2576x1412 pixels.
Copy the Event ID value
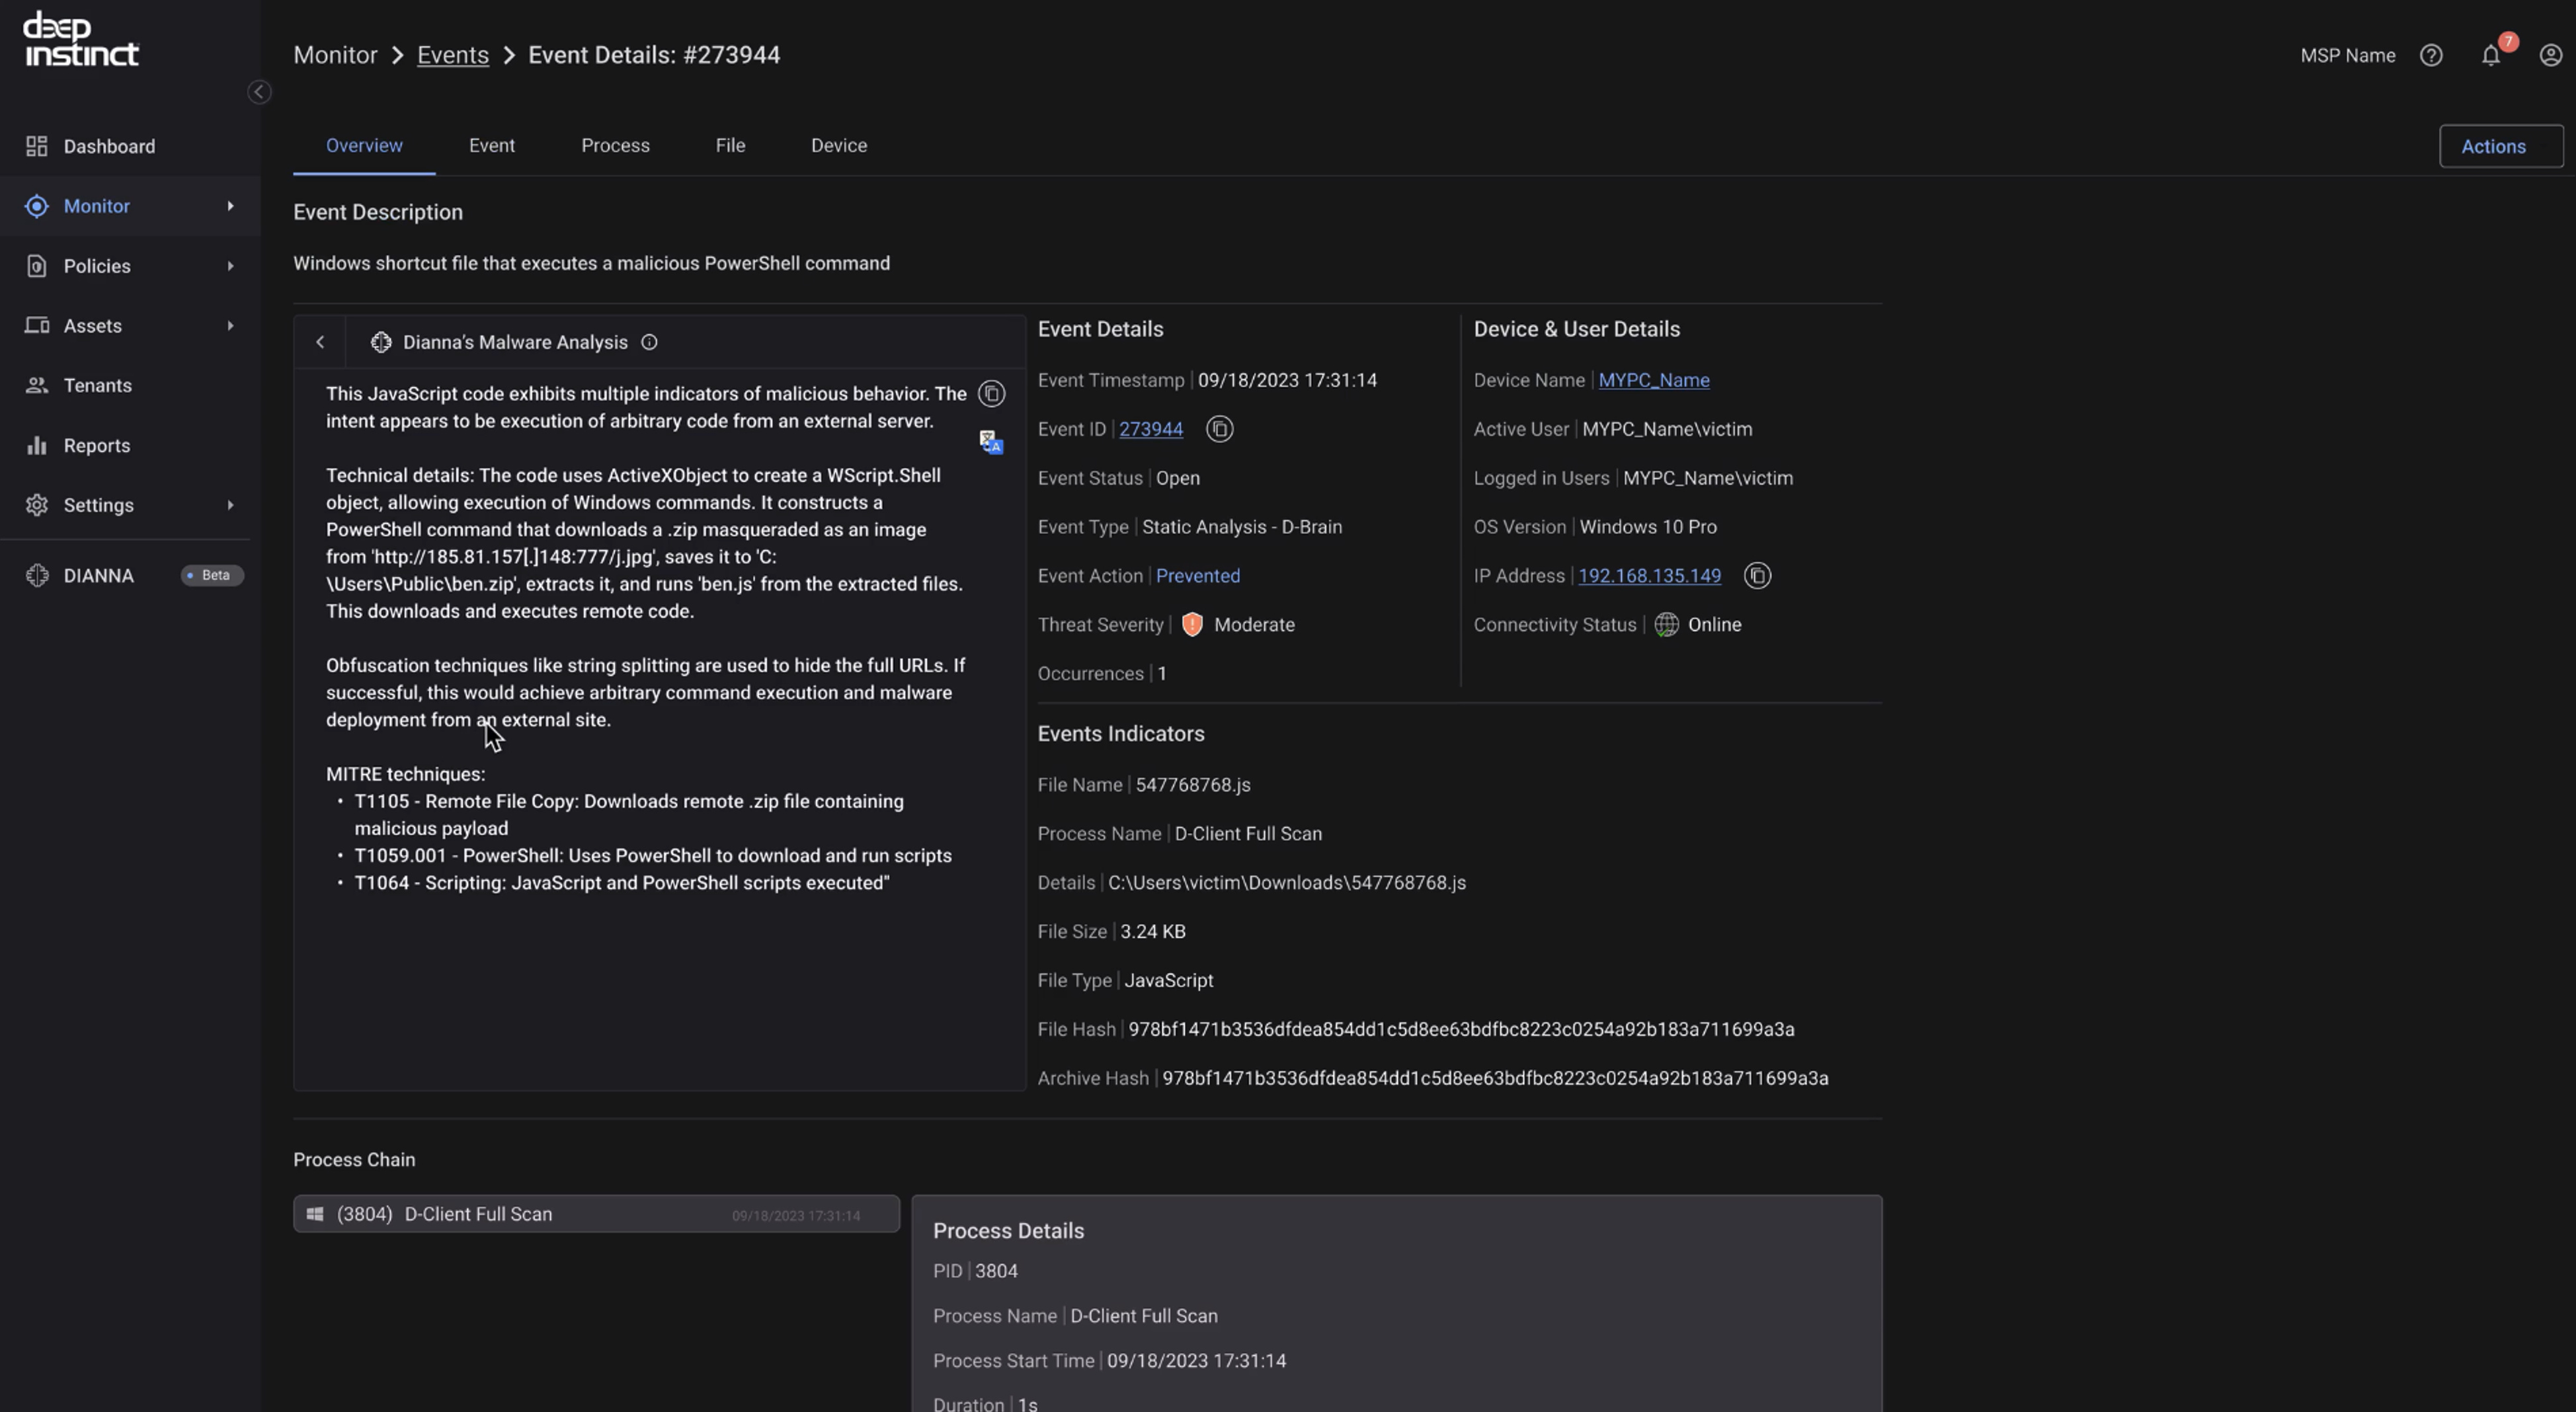(1219, 429)
